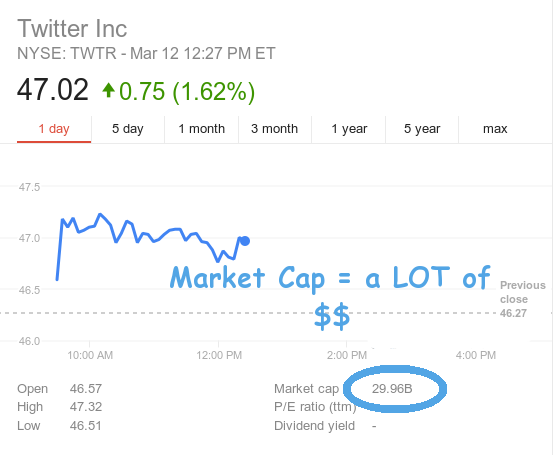Image resolution: width=553 pixels, height=455 pixels.
Task: Click the Previous close 46.27 label
Action: [x=522, y=299]
